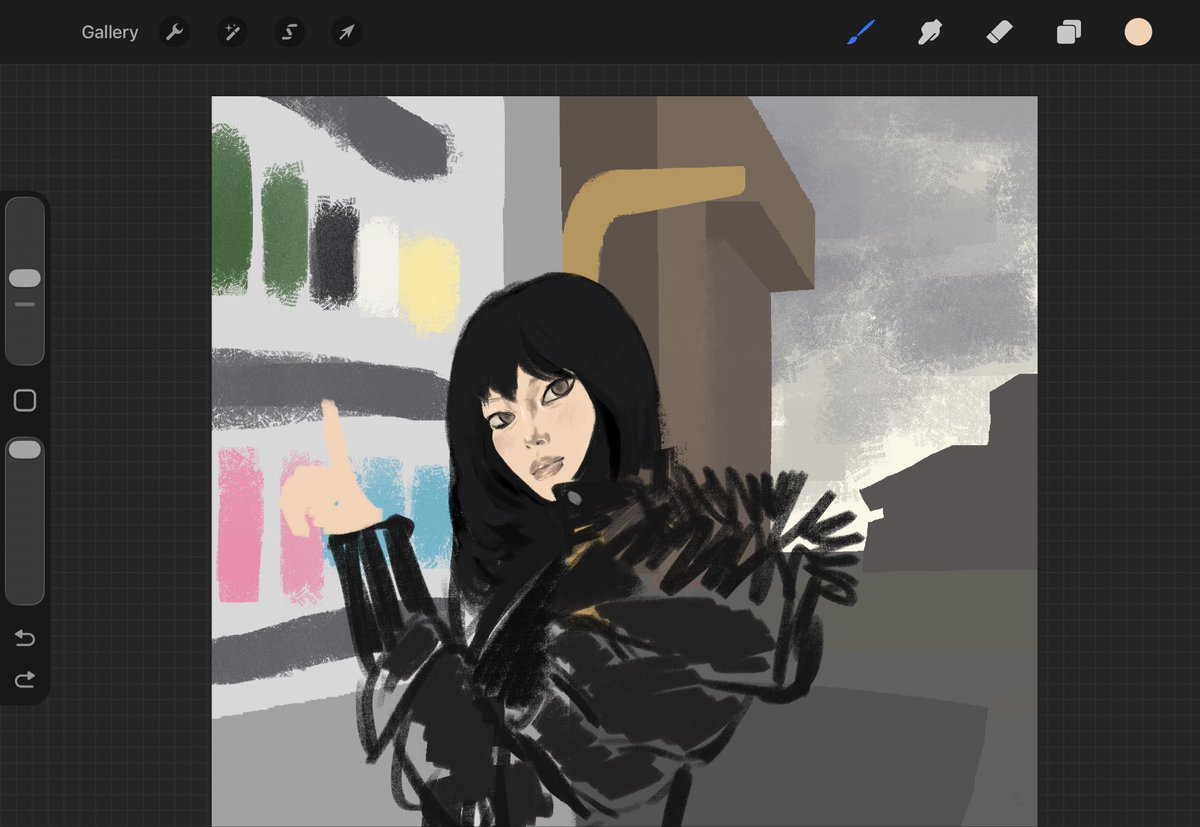This screenshot has width=1200, height=827.
Task: Open the Layers panel
Action: (1068, 33)
